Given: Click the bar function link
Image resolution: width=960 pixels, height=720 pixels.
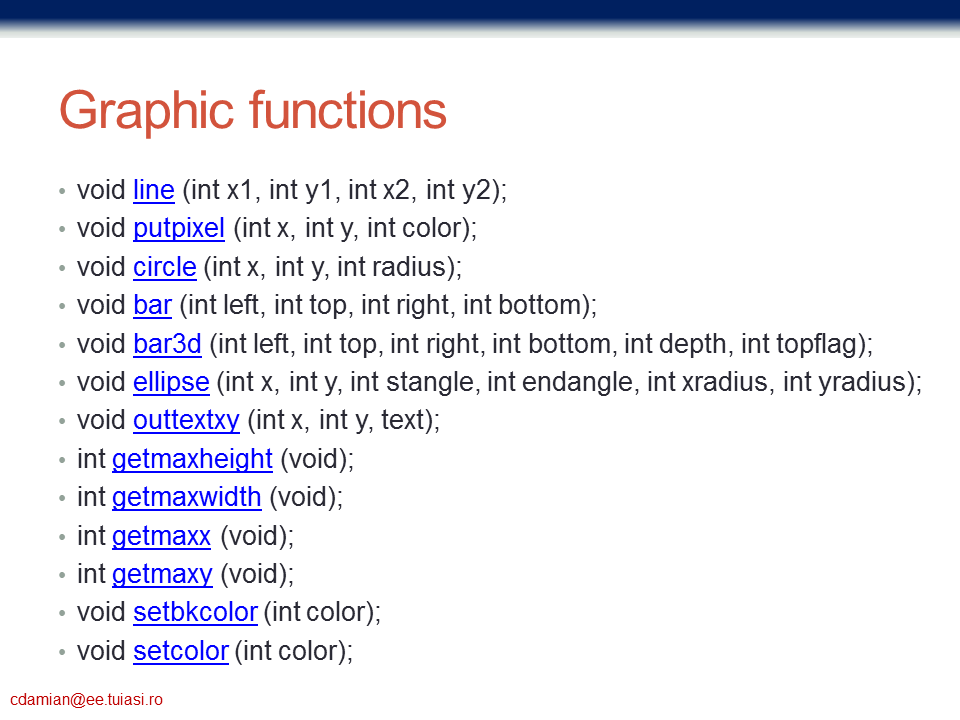Looking at the screenshot, I should pos(152,305).
